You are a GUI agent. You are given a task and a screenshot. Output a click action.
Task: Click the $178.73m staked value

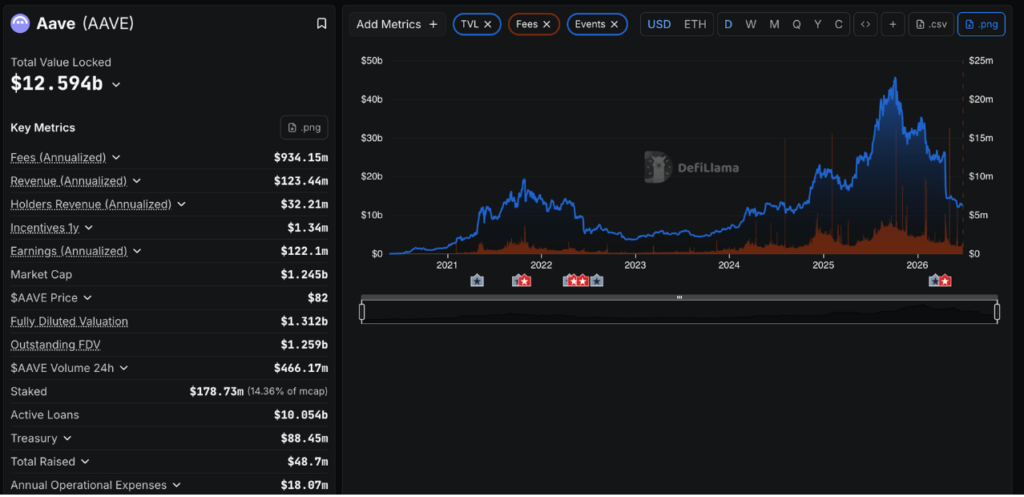click(217, 391)
